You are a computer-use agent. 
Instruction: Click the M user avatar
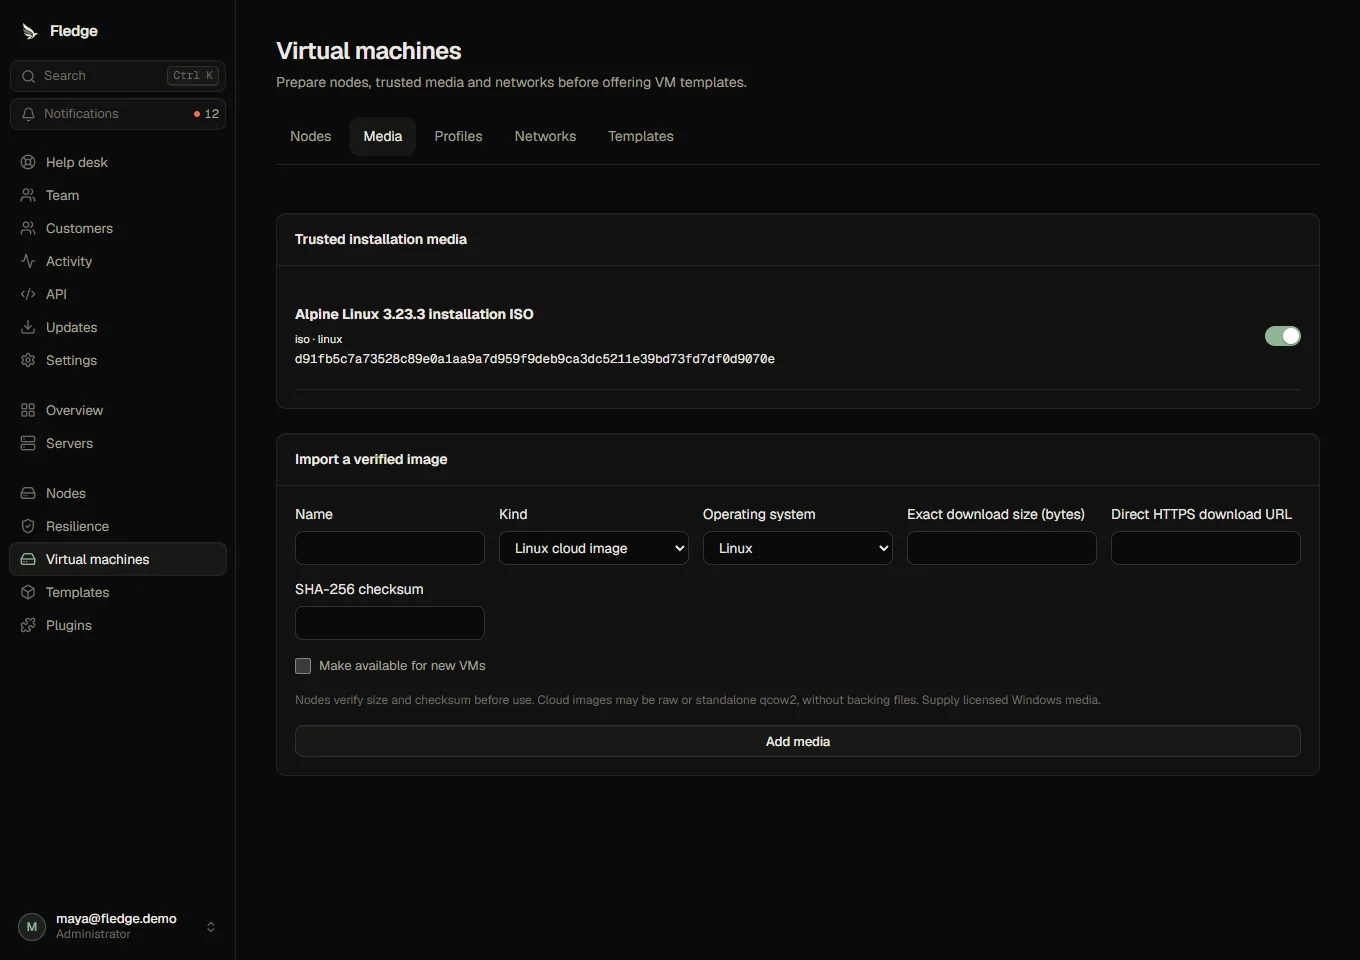point(32,927)
